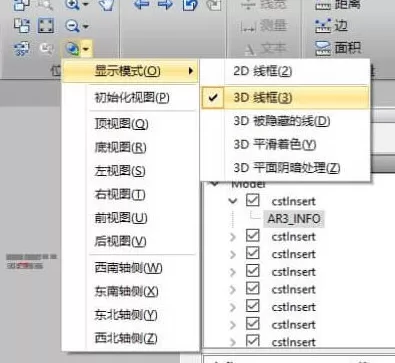The width and height of the screenshot is (395, 363).
Task: Select the checked 3D 线框(3) mode
Action: pyautogui.click(x=285, y=98)
